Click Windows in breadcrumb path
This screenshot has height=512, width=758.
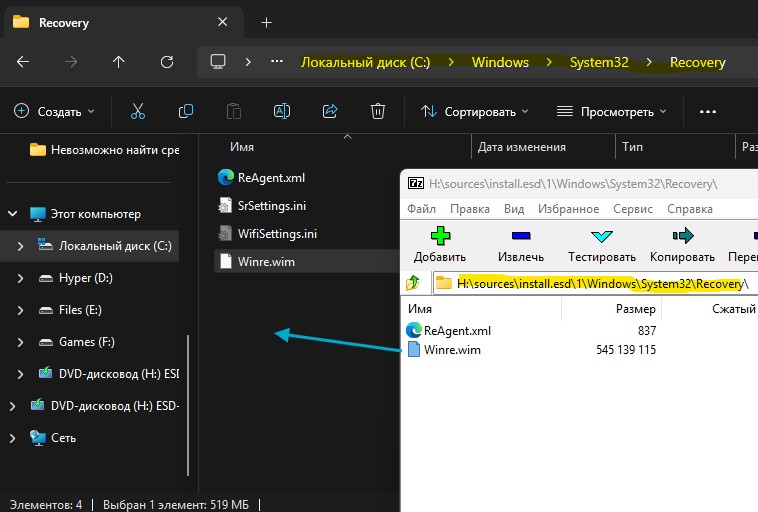click(500, 62)
